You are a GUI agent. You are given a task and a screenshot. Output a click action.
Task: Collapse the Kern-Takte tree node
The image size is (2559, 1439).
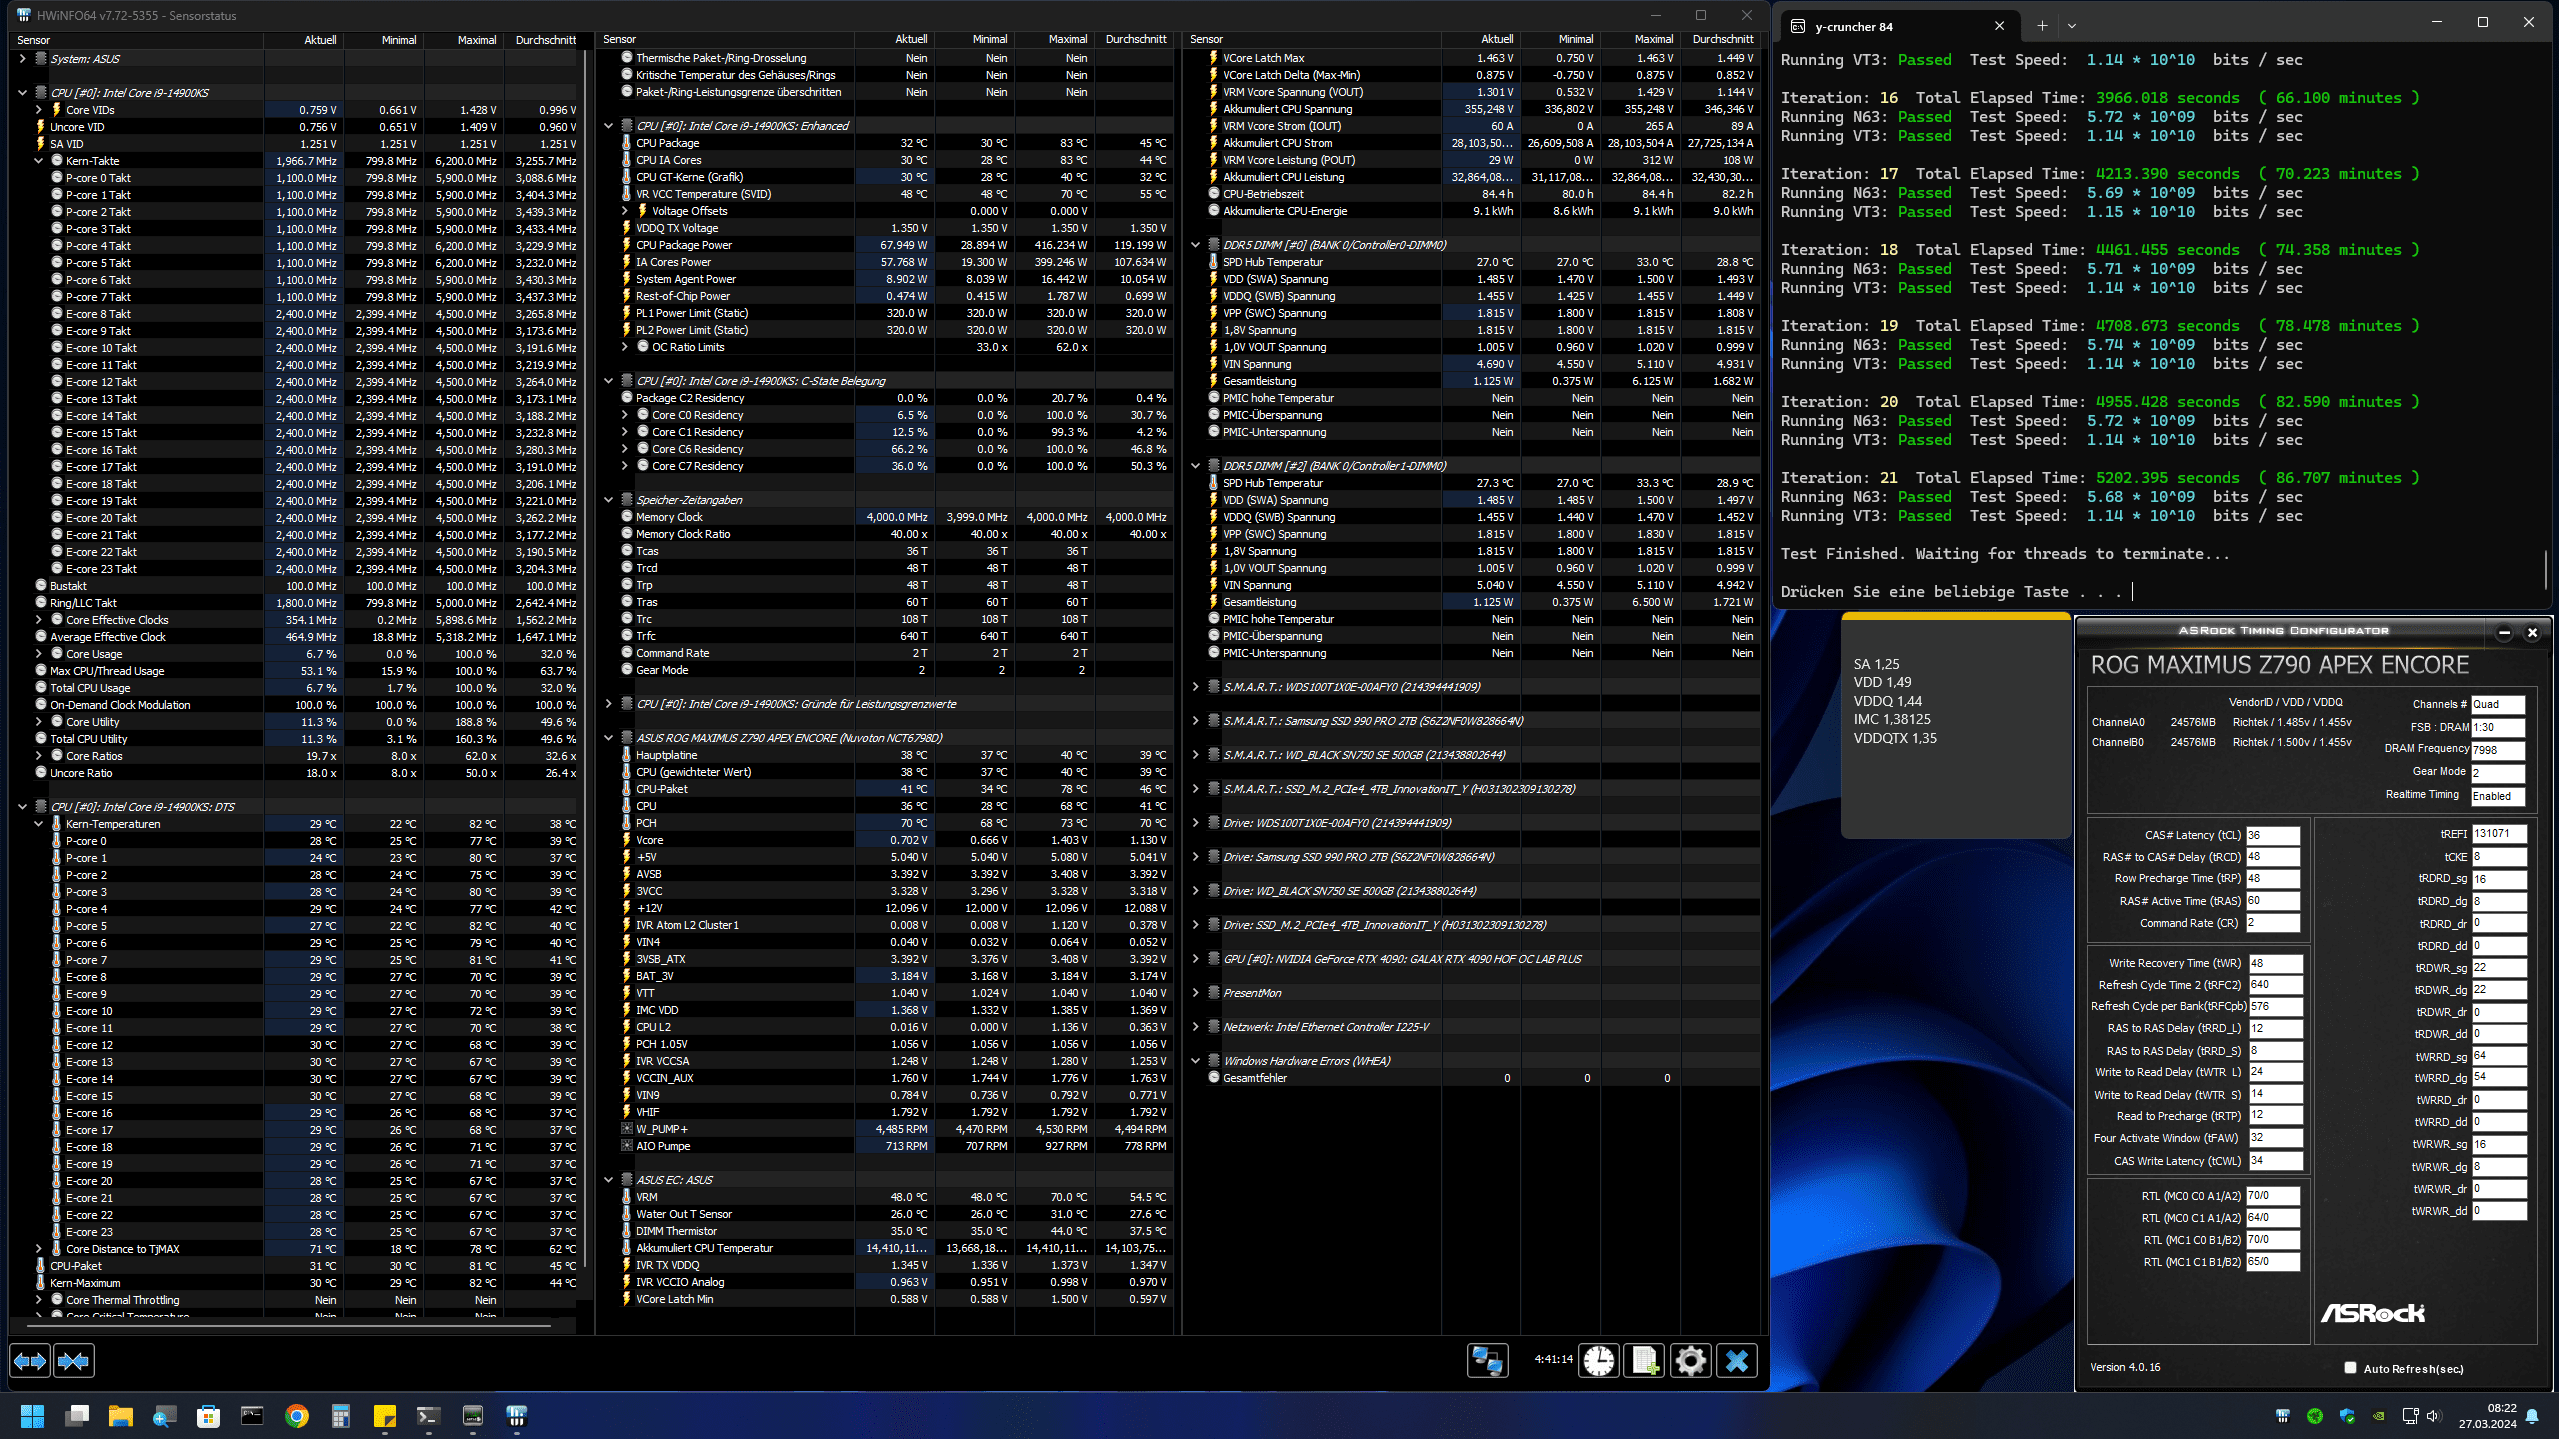coord(39,161)
